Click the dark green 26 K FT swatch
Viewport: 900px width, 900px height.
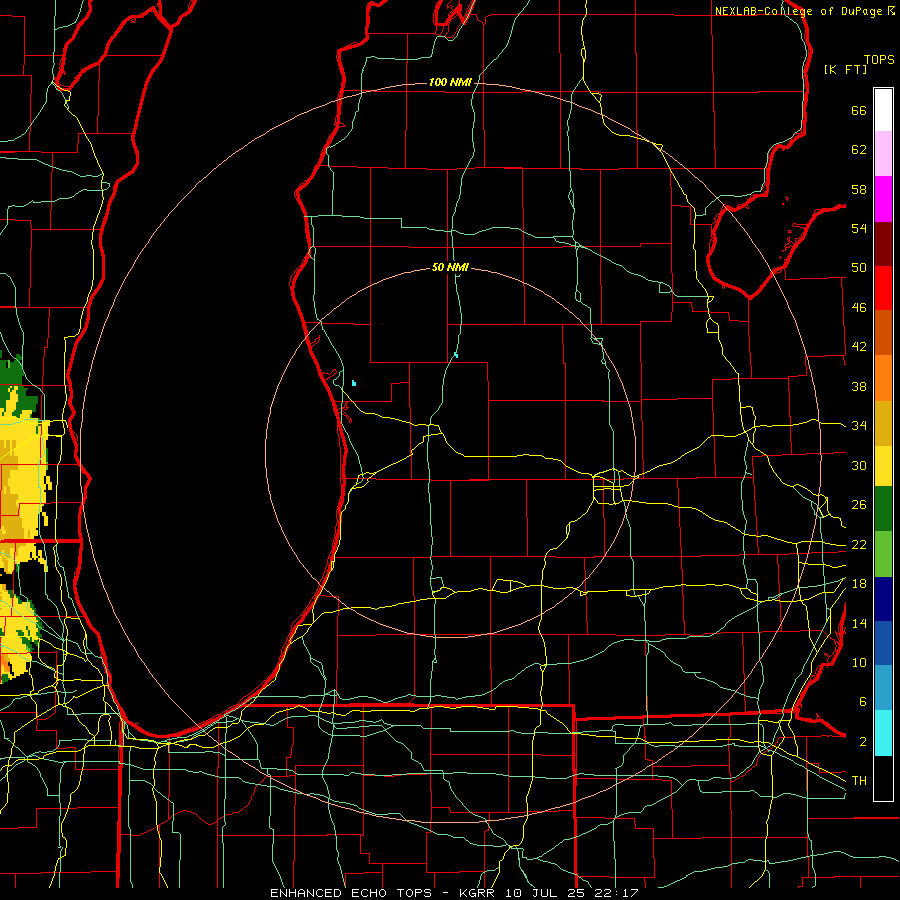(x=883, y=509)
